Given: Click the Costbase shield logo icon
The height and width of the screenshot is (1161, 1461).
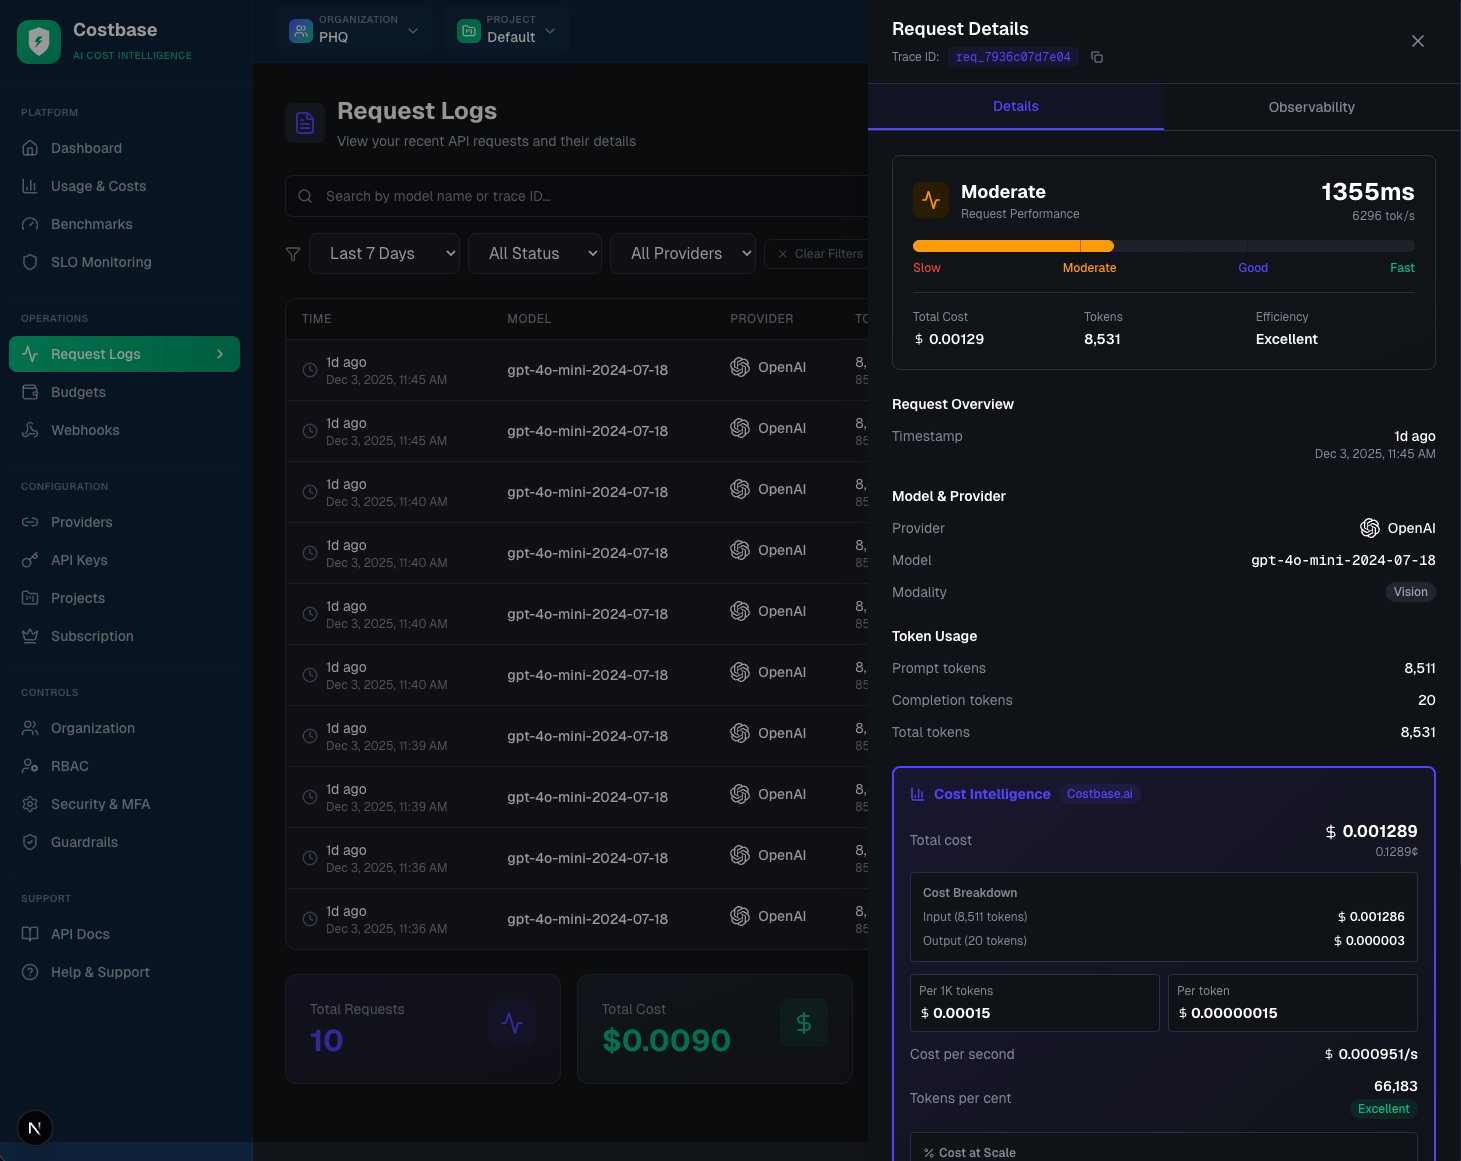Looking at the screenshot, I should [x=39, y=41].
